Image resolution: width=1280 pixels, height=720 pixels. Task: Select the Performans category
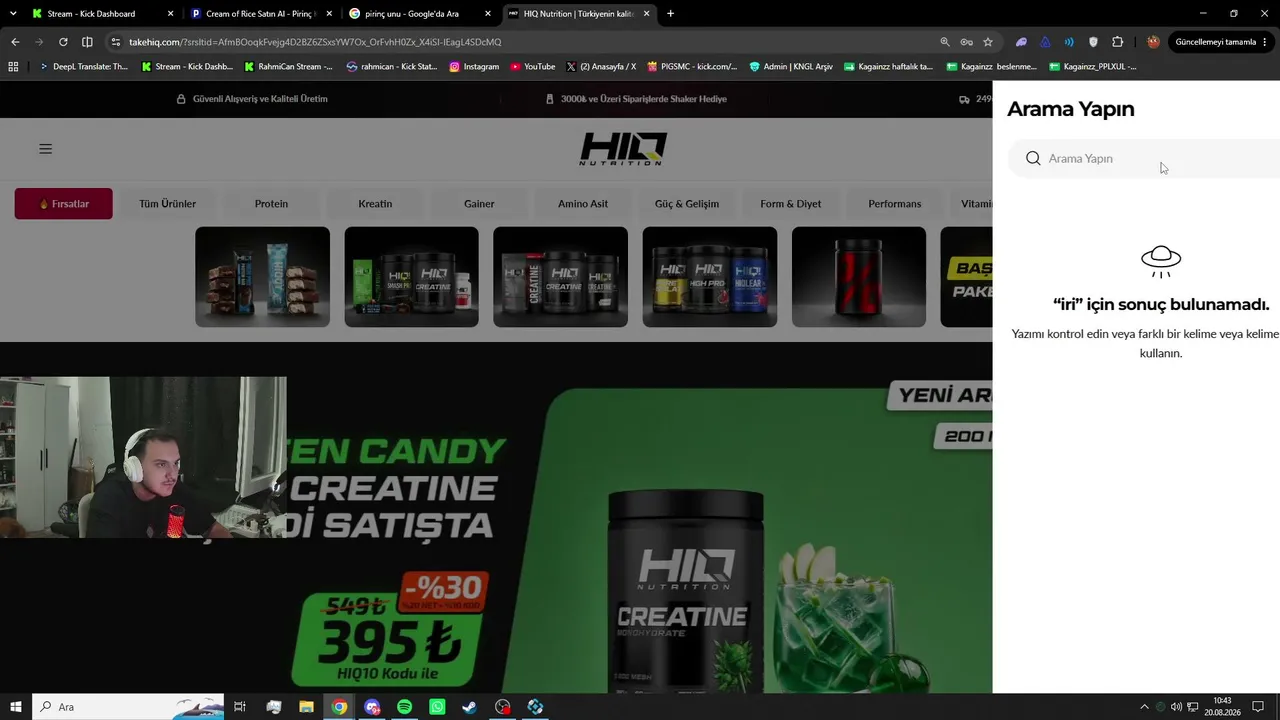coord(895,204)
